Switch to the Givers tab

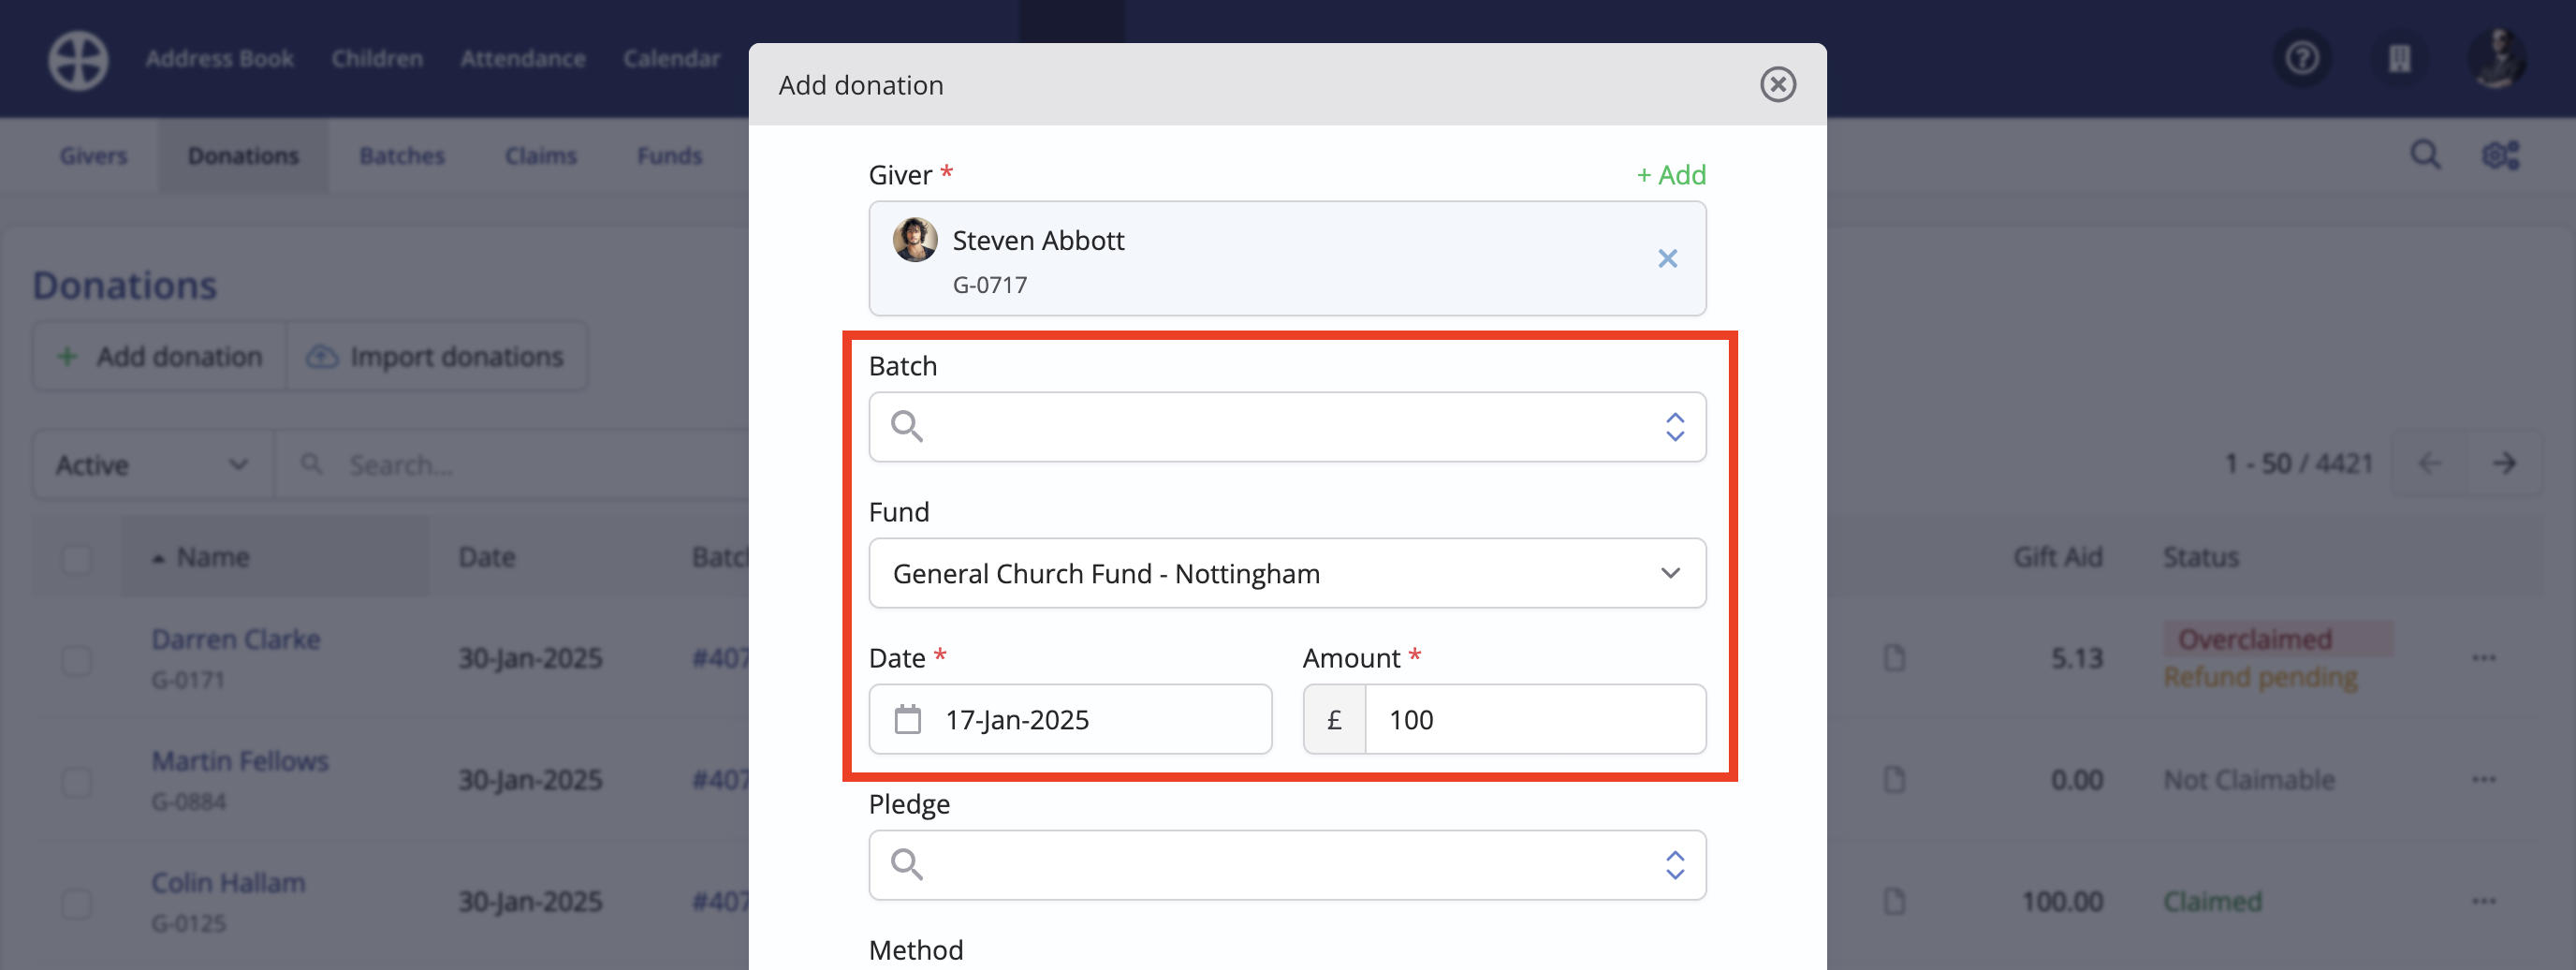(93, 156)
